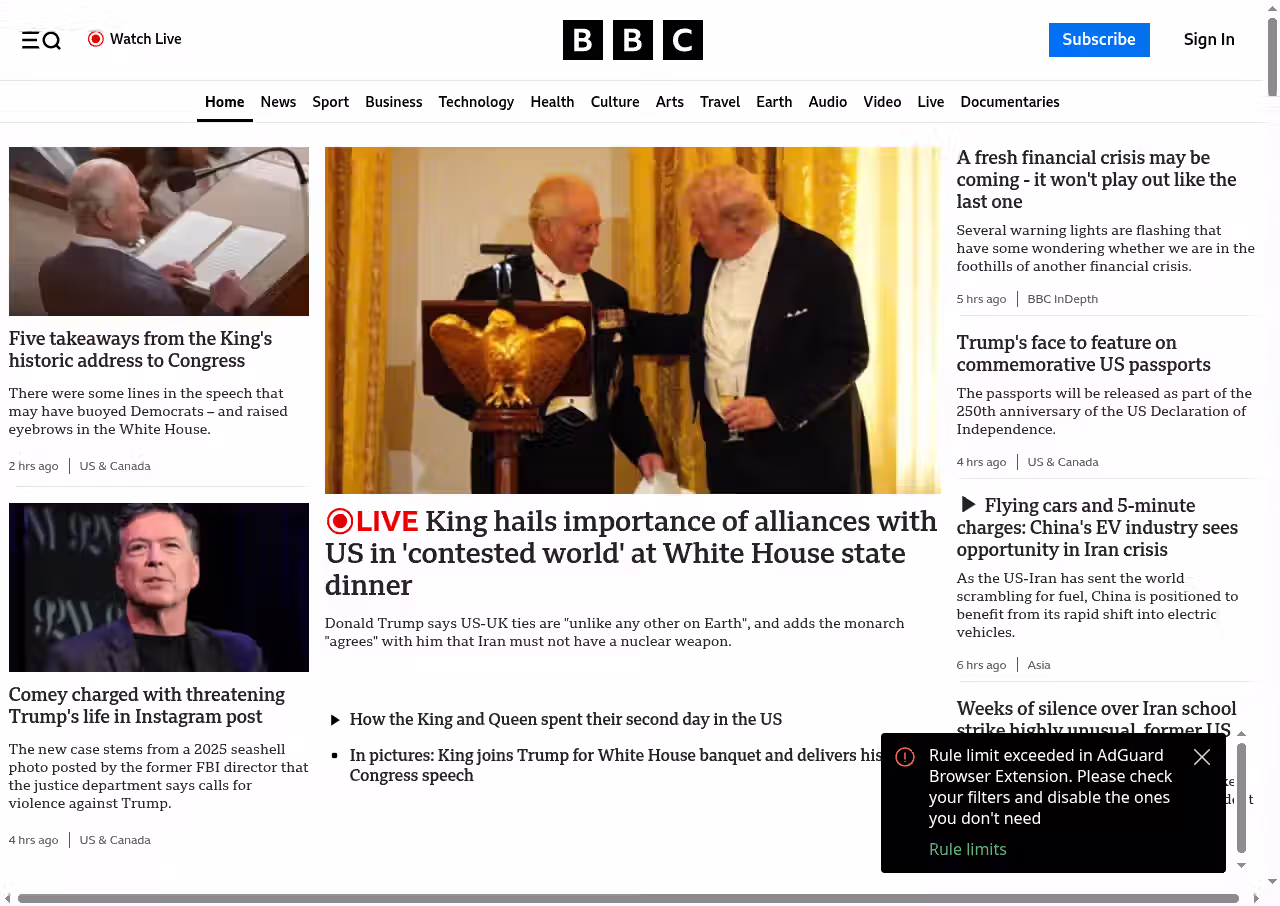Switch to the Technology tab
The height and width of the screenshot is (906, 1280).
coord(476,102)
